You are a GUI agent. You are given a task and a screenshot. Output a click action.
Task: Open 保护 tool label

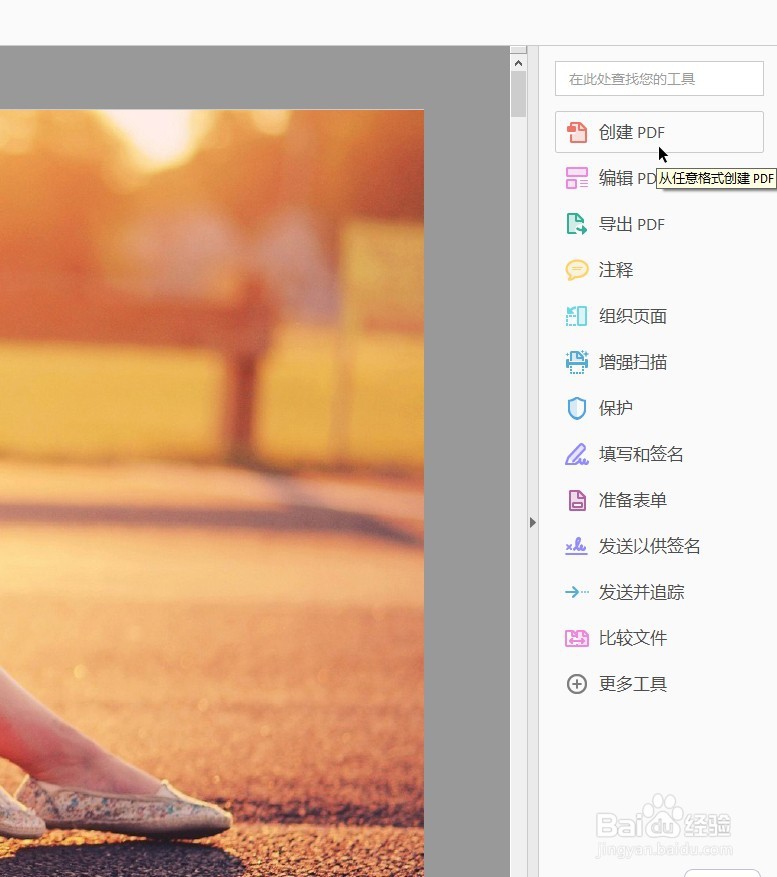(x=616, y=408)
